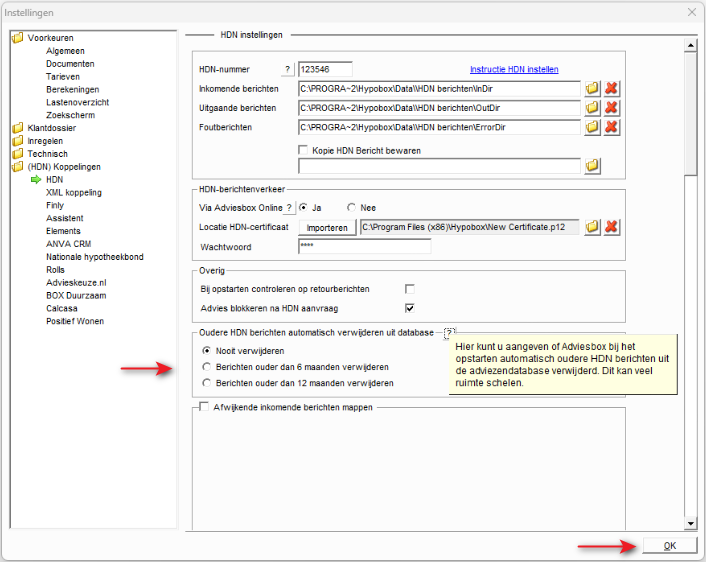Select Nee for Via Adviesbox Online

point(351,208)
